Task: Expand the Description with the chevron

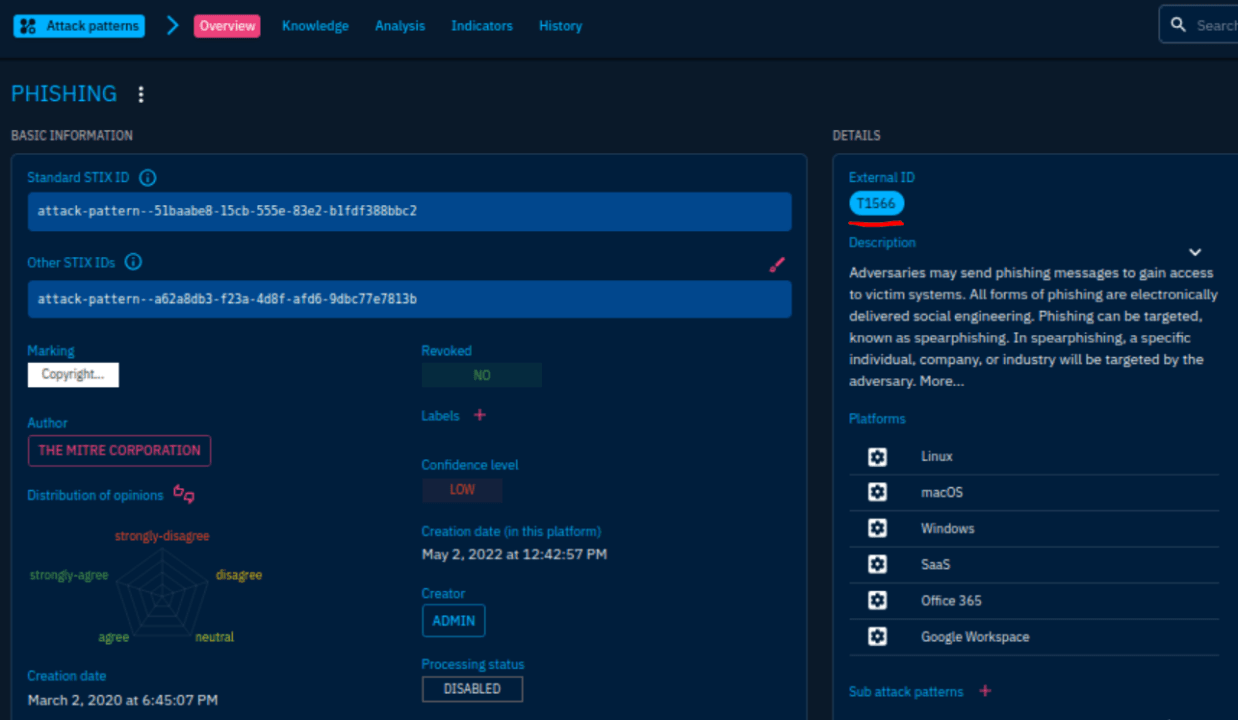Action: point(1195,252)
